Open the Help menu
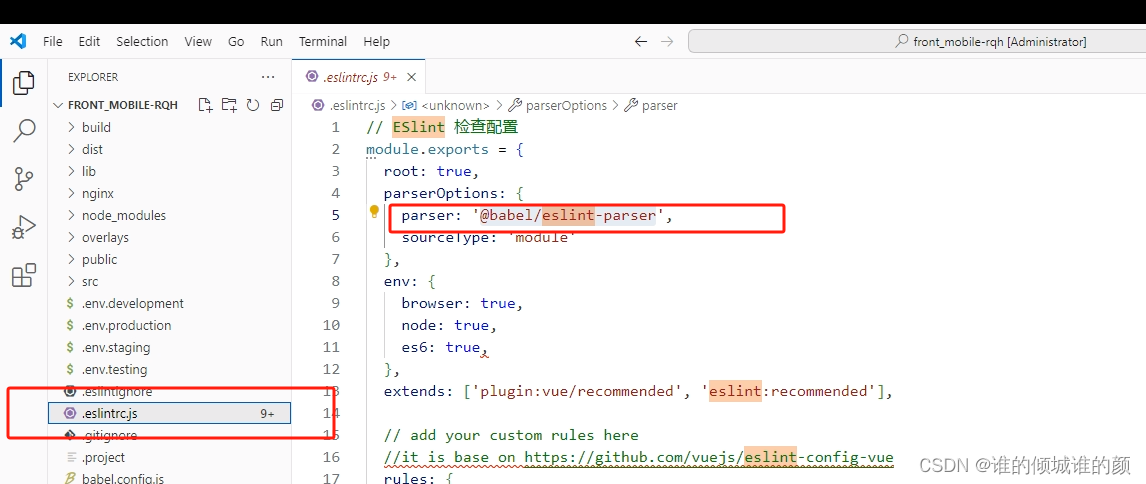The image size is (1146, 484). tap(376, 42)
